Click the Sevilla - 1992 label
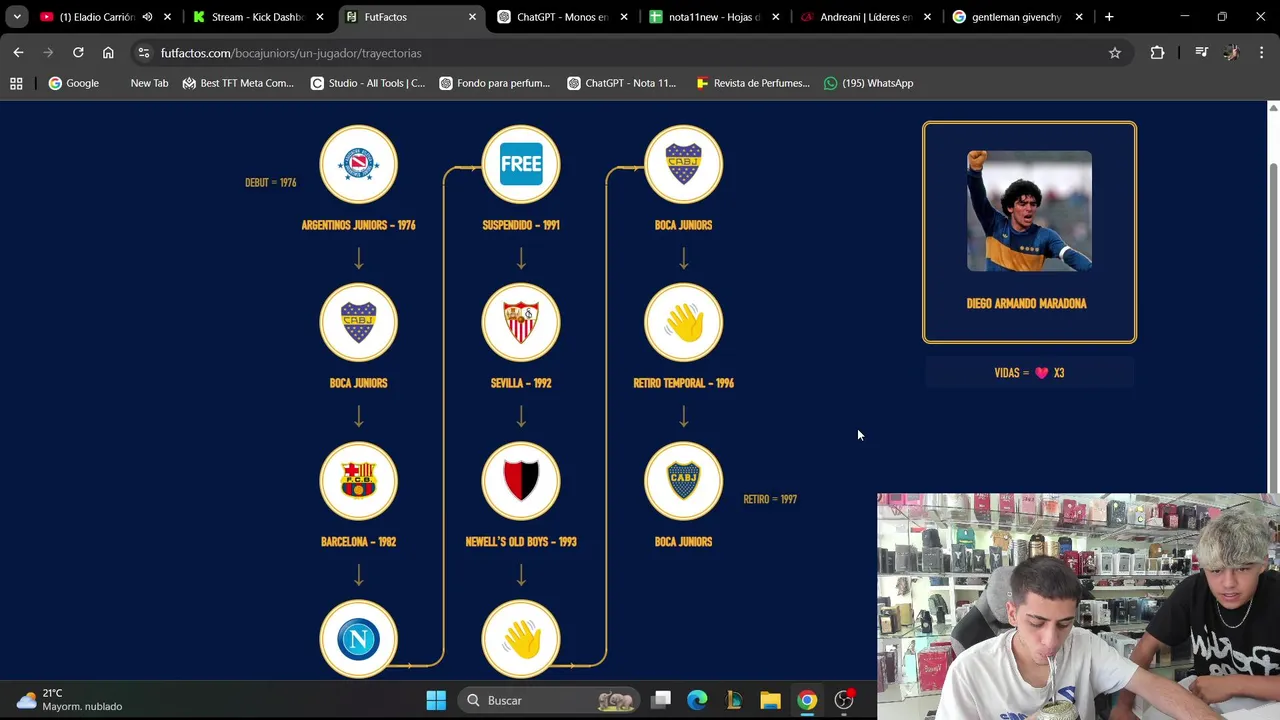This screenshot has height=720, width=1280. pyautogui.click(x=521, y=383)
